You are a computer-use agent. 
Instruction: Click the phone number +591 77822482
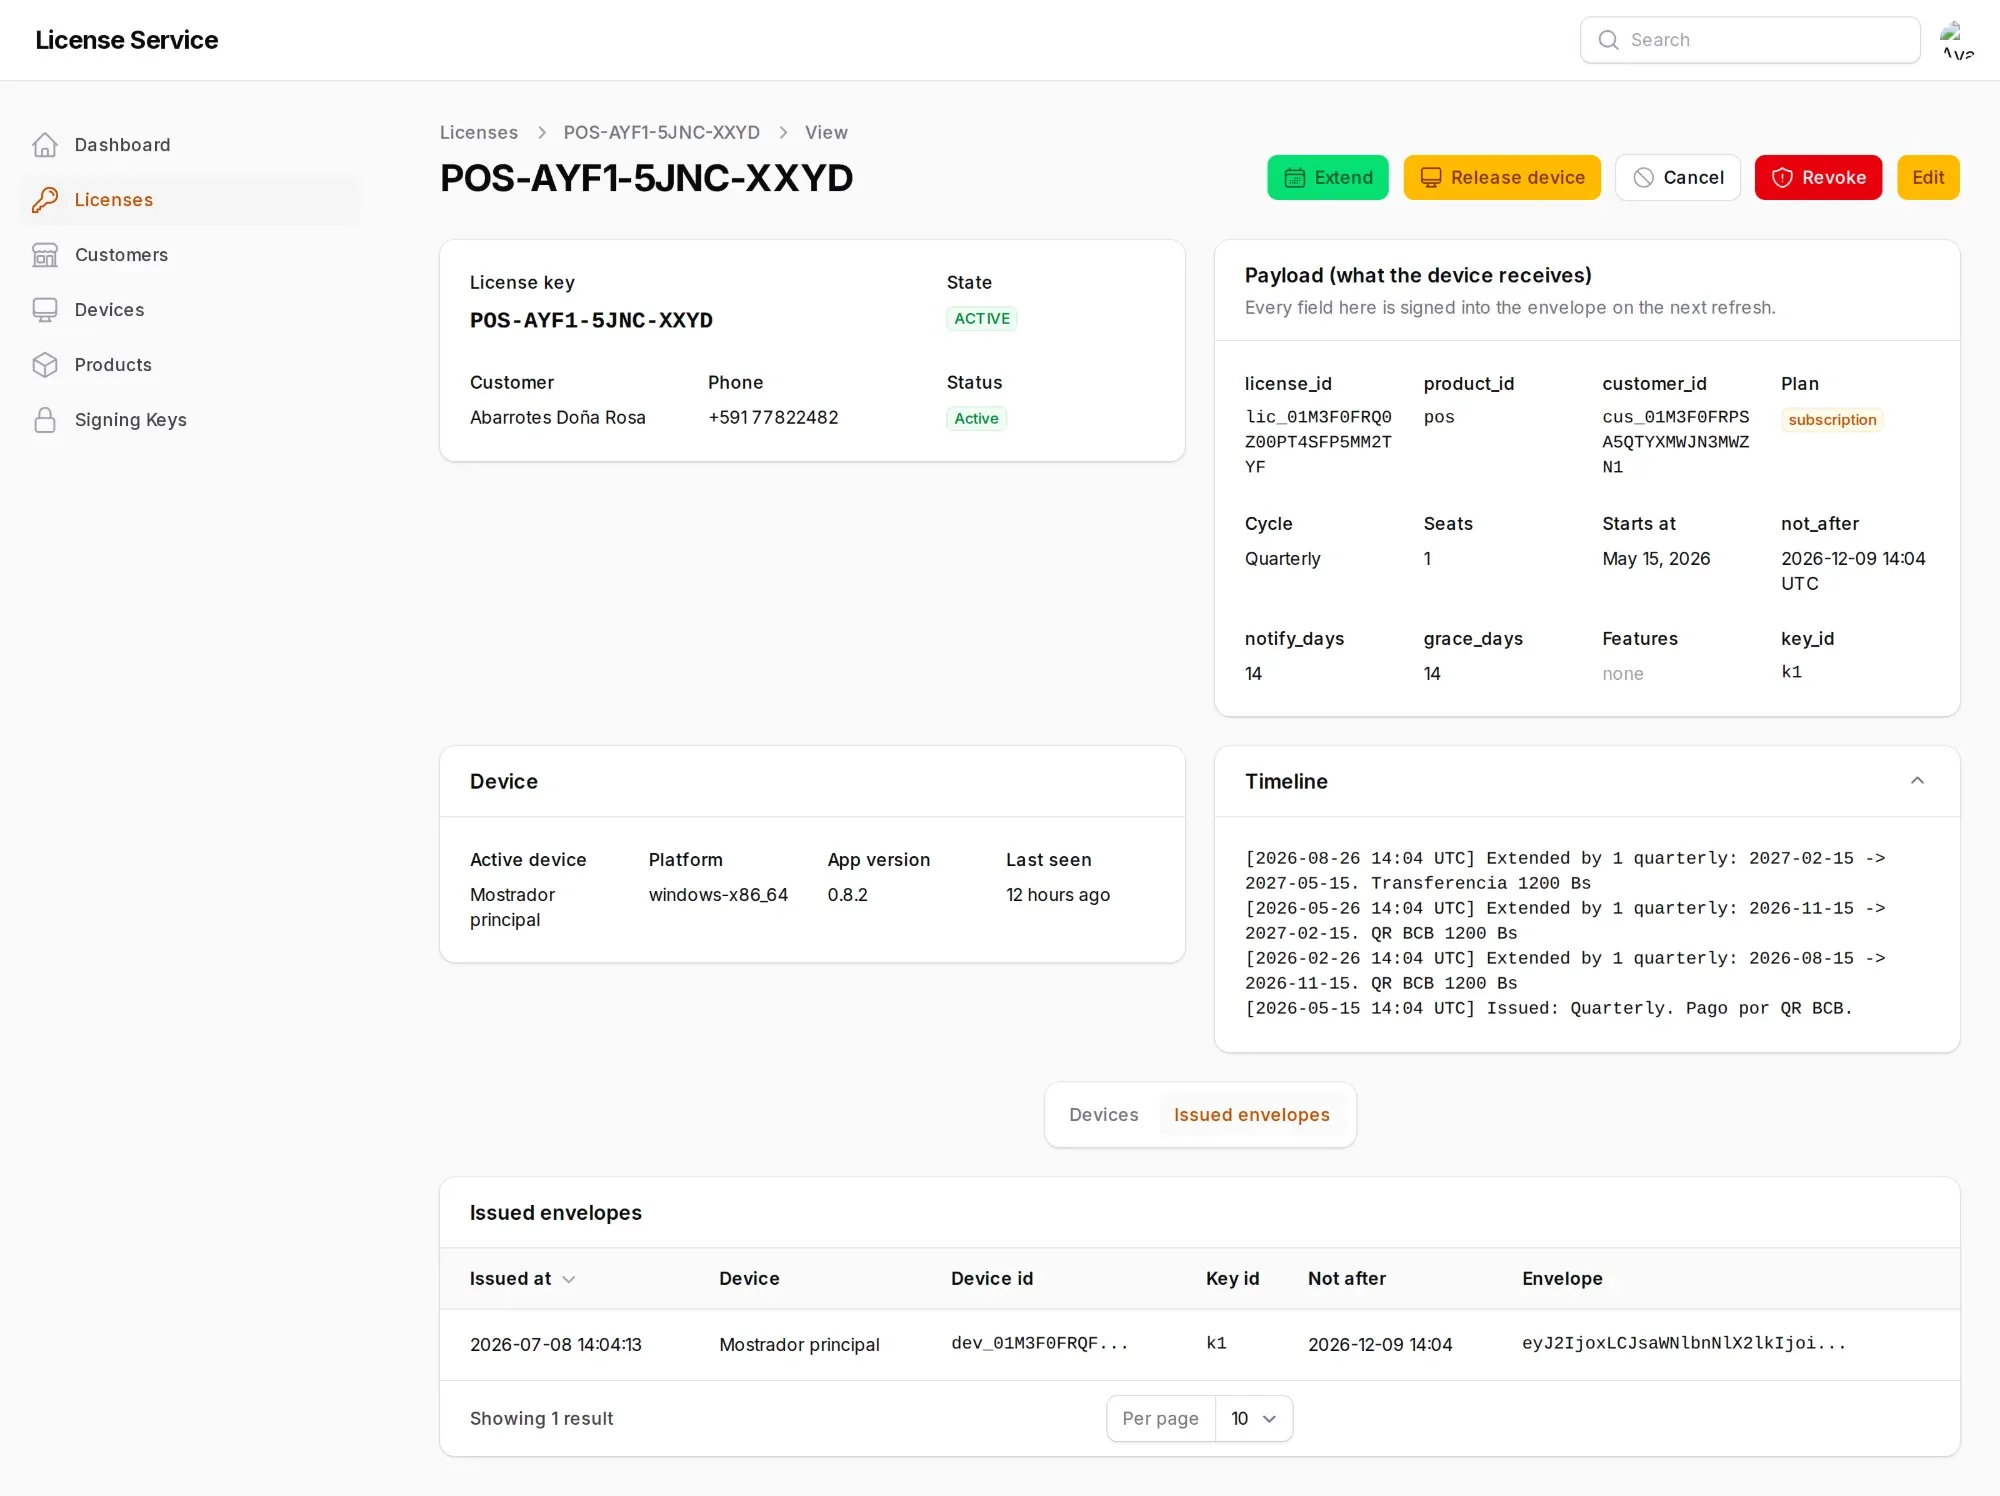[x=773, y=418]
